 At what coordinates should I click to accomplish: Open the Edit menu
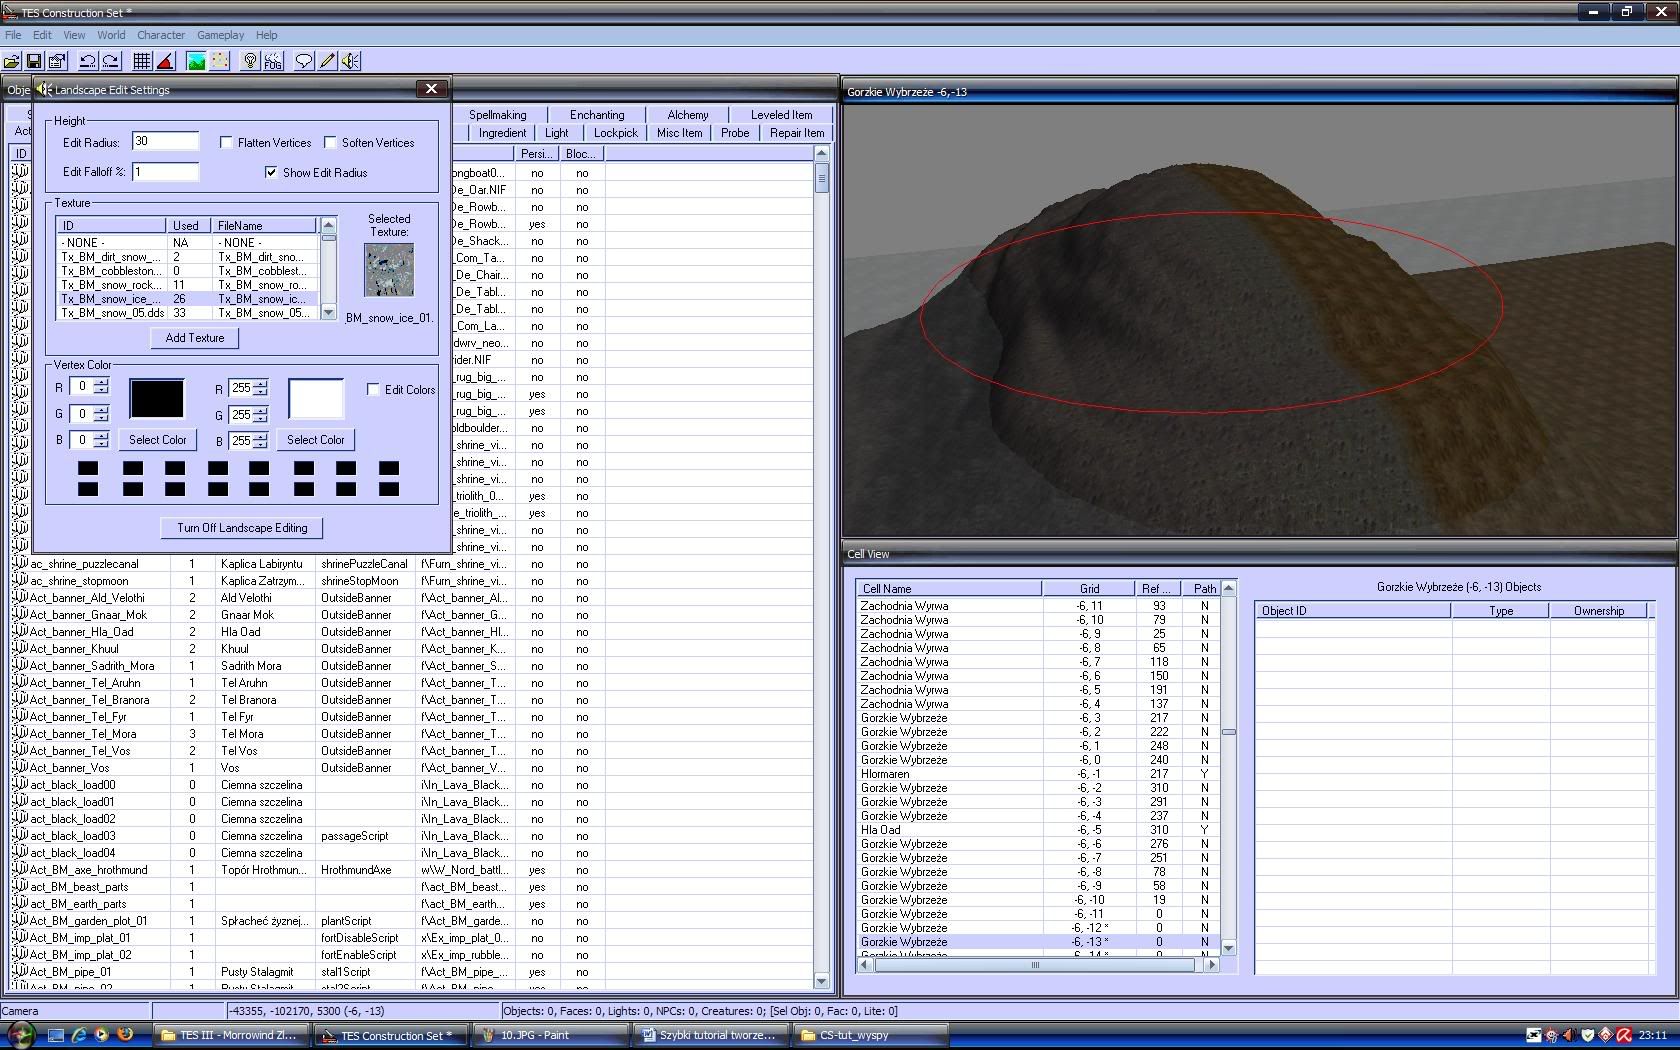coord(42,35)
